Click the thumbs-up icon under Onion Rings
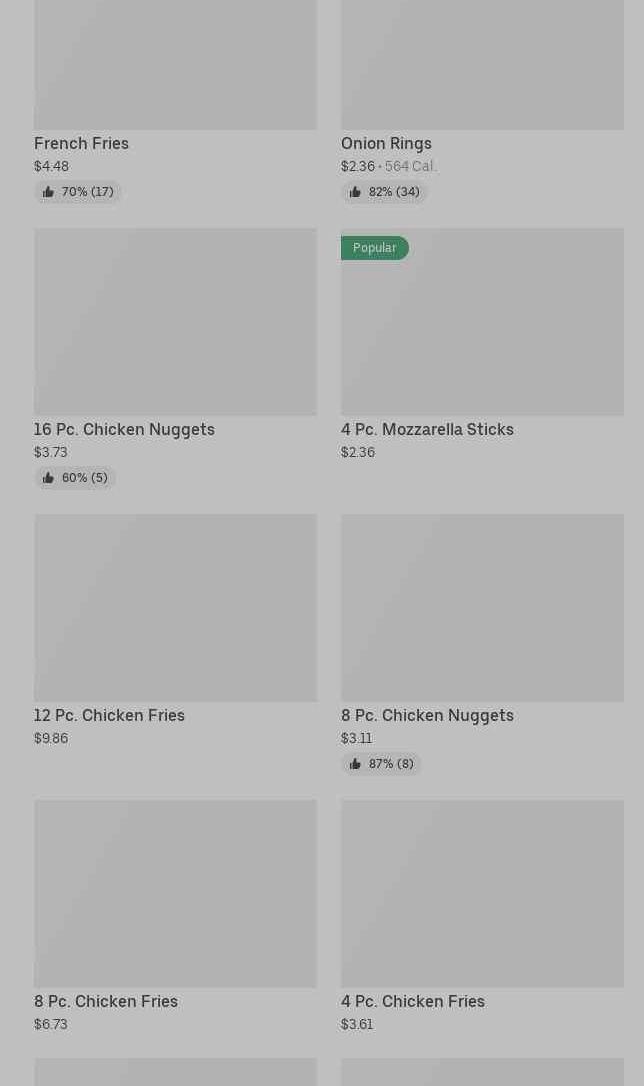644x1086 pixels. 355,192
